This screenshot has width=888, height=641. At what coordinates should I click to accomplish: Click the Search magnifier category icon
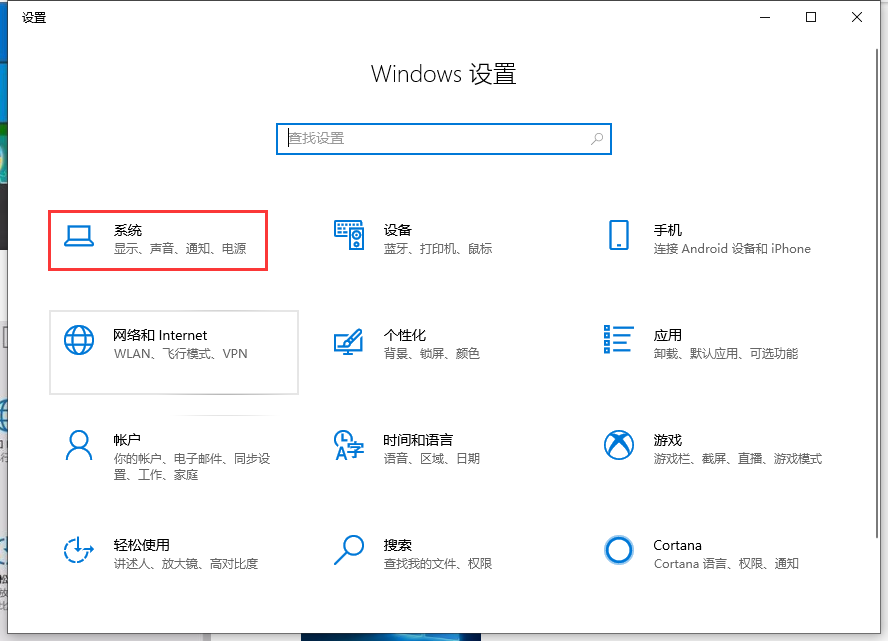pyautogui.click(x=349, y=549)
